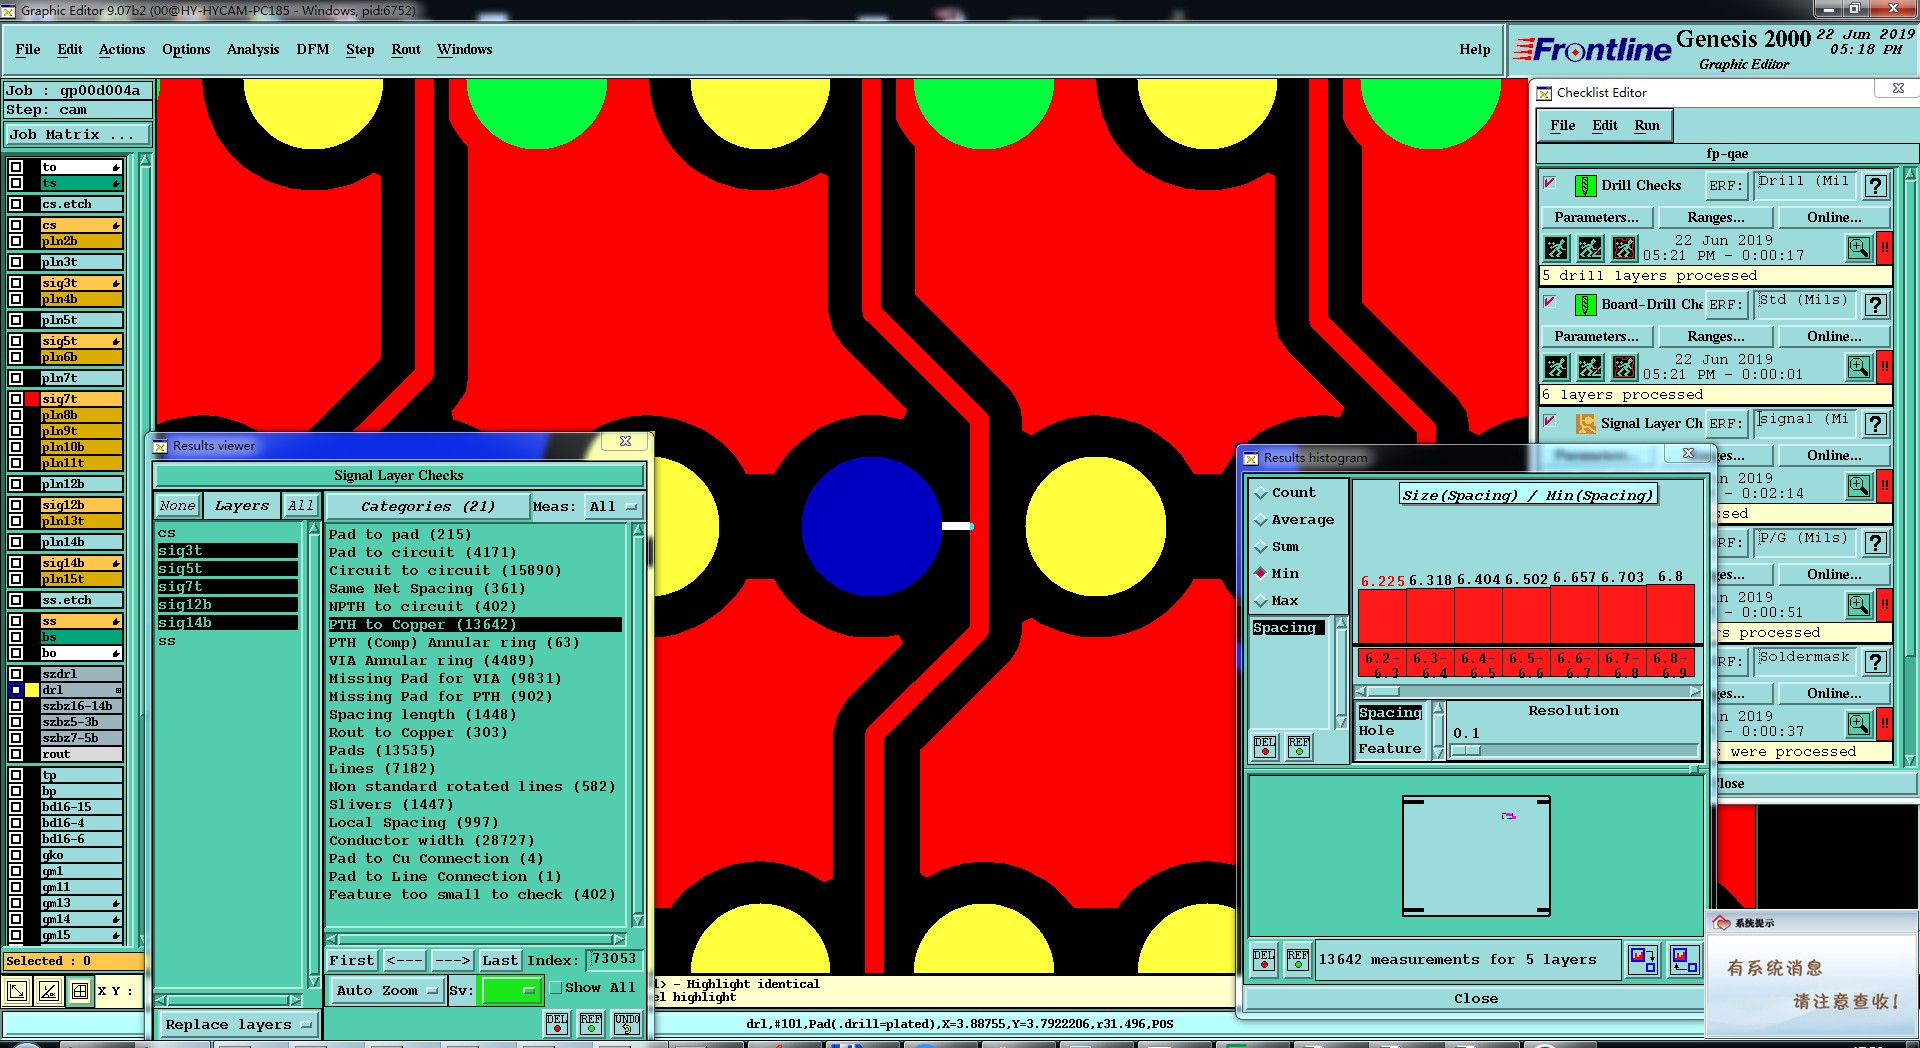Open the Replace layers dropdown

[237, 1024]
